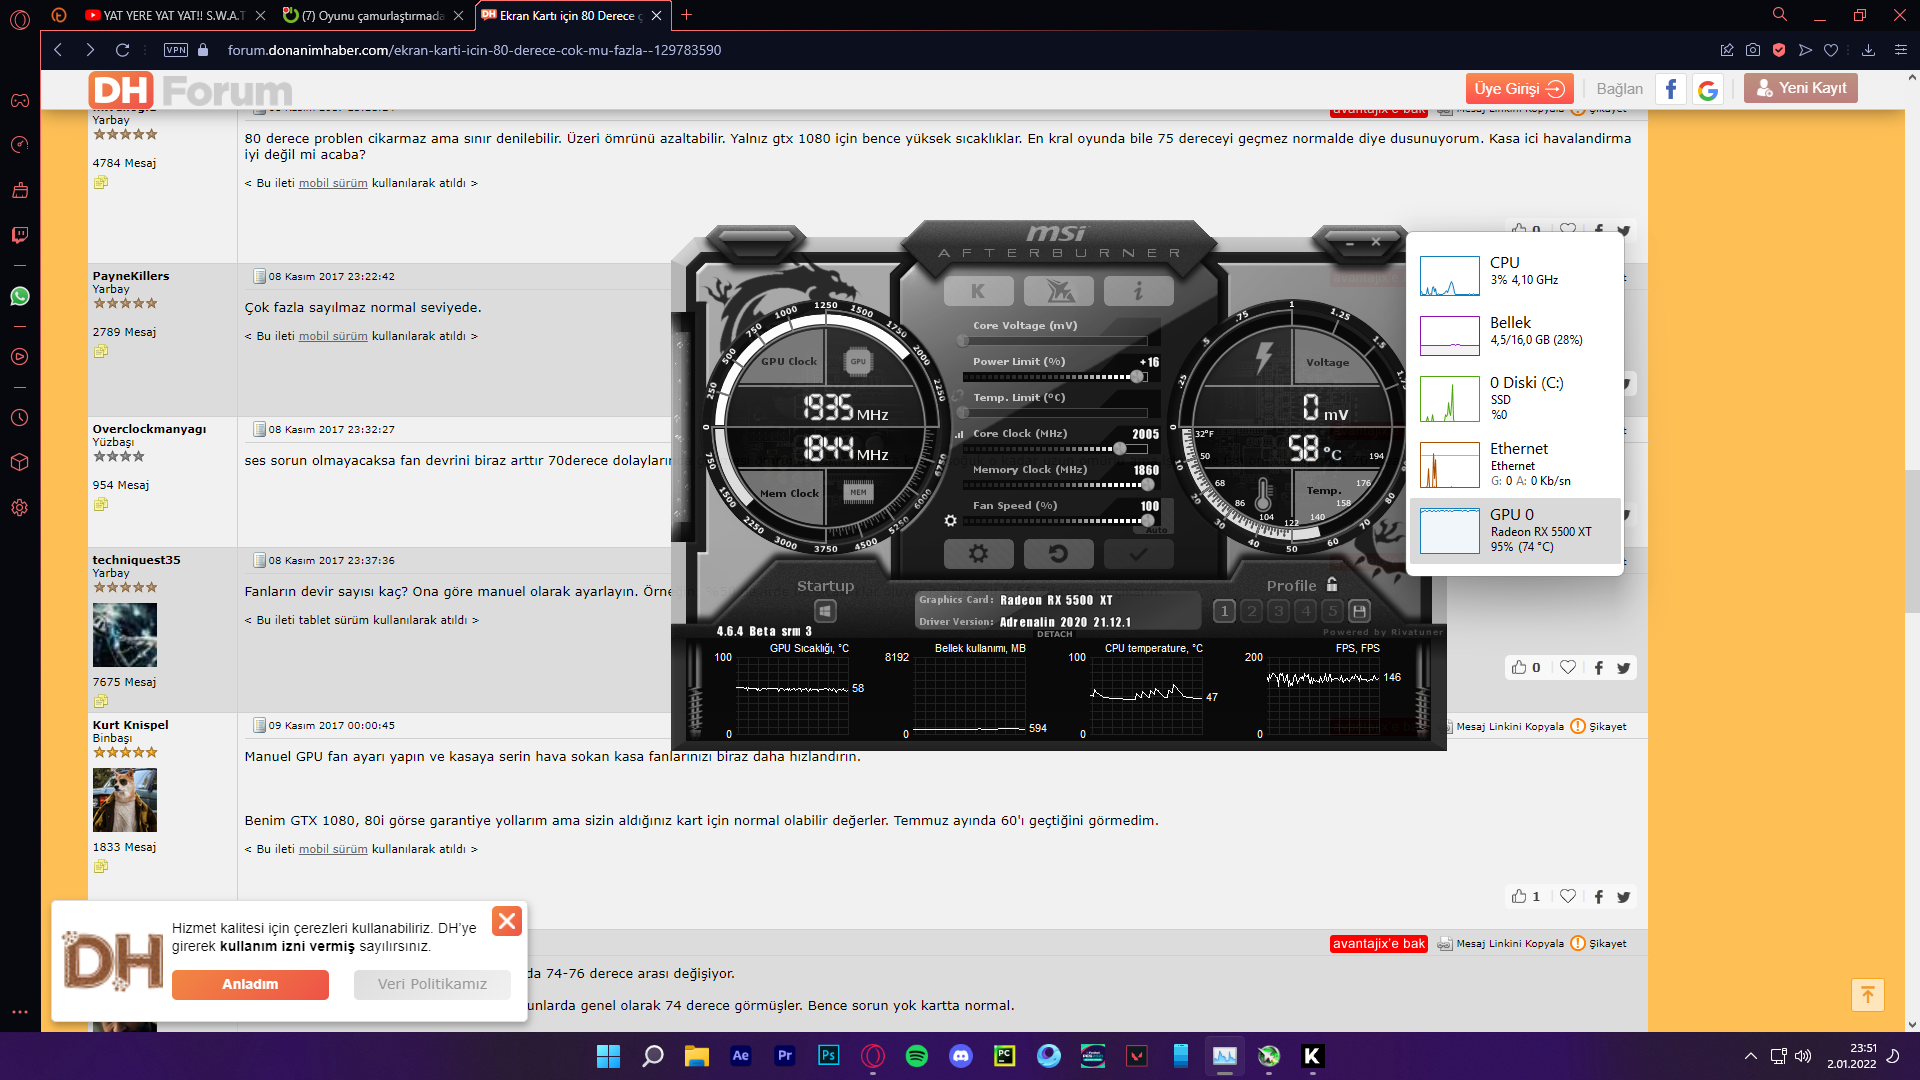Add page to bookmarks with heart icon
Image resolution: width=1920 pixels, height=1080 pixels.
tap(1831, 50)
